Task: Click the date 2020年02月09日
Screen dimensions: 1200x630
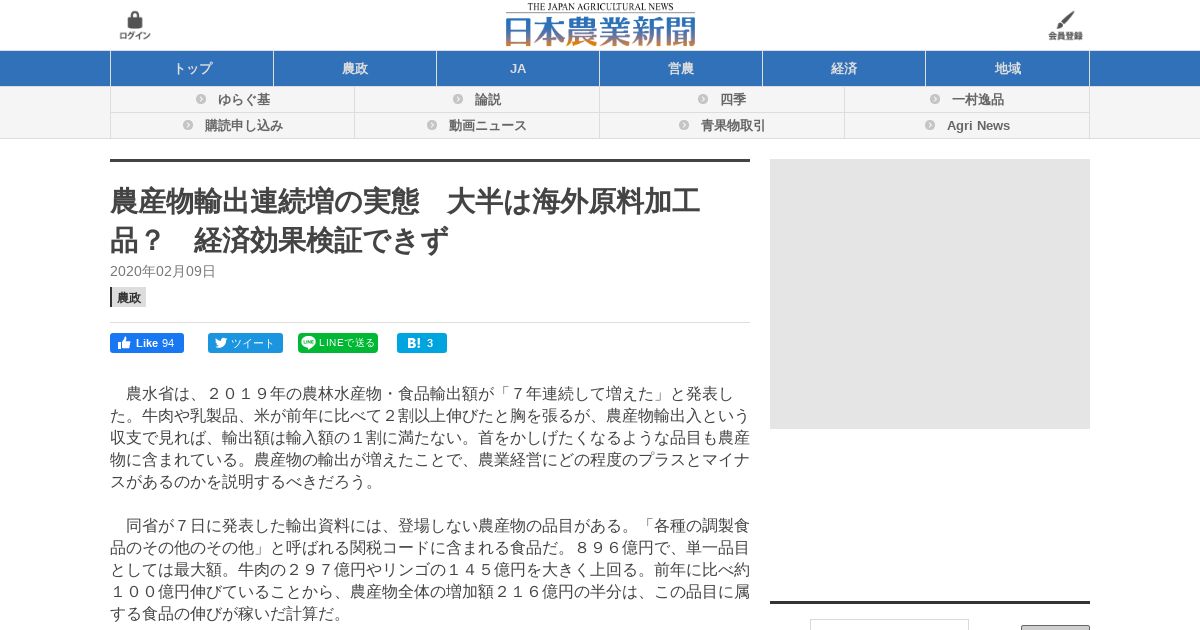Action: (x=163, y=271)
